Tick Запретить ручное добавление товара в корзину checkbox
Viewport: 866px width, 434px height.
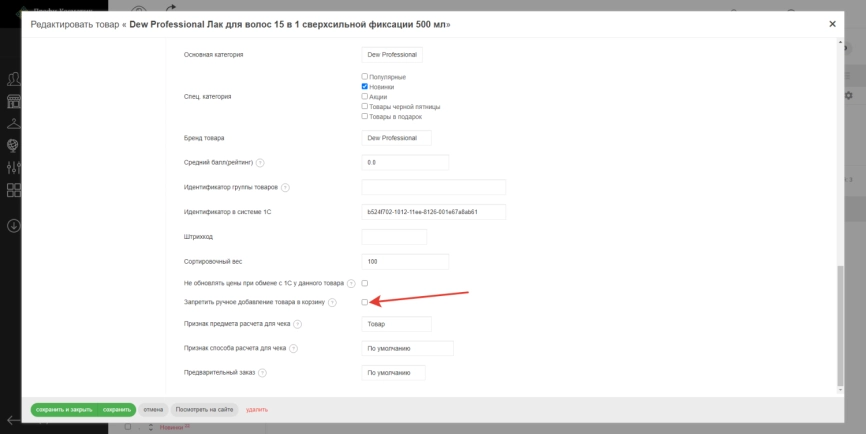click(365, 302)
